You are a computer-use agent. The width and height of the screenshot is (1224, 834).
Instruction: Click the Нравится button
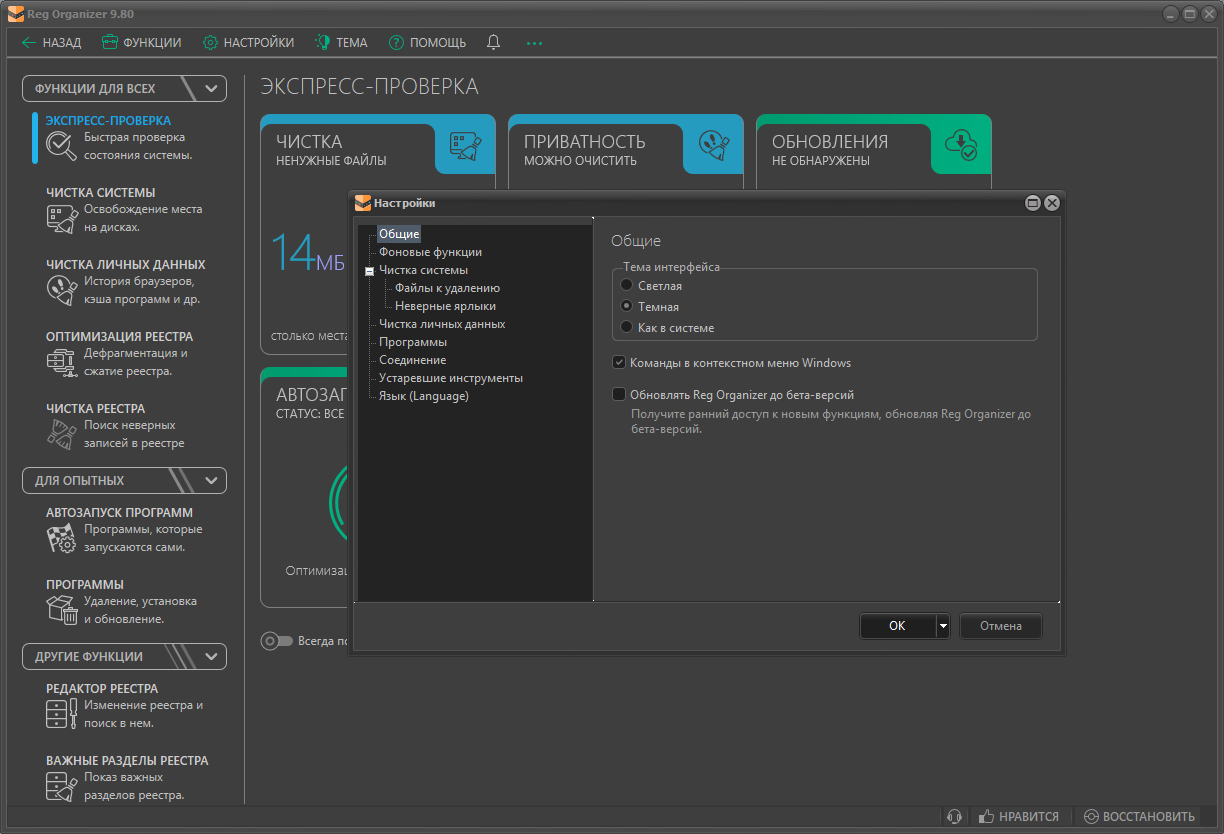coord(1019,817)
